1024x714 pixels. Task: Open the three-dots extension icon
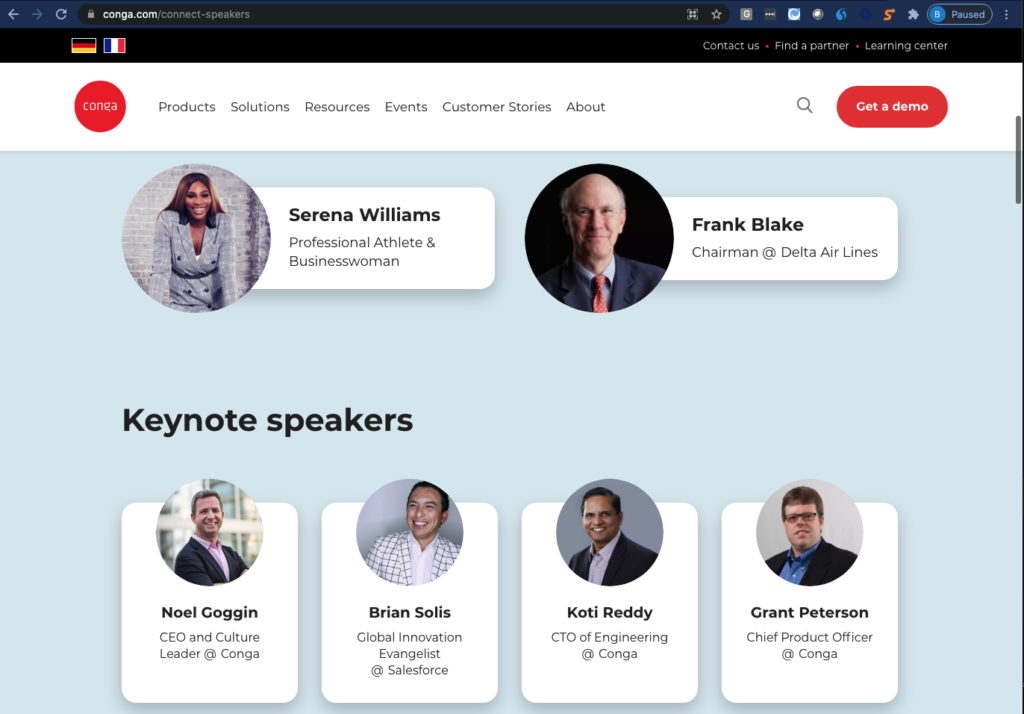[770, 14]
